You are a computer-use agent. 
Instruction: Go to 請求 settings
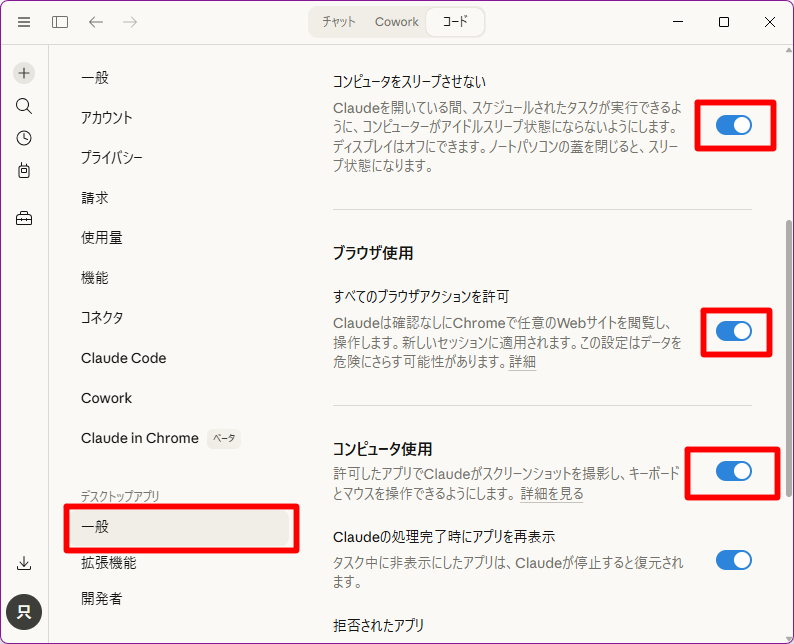coord(95,197)
